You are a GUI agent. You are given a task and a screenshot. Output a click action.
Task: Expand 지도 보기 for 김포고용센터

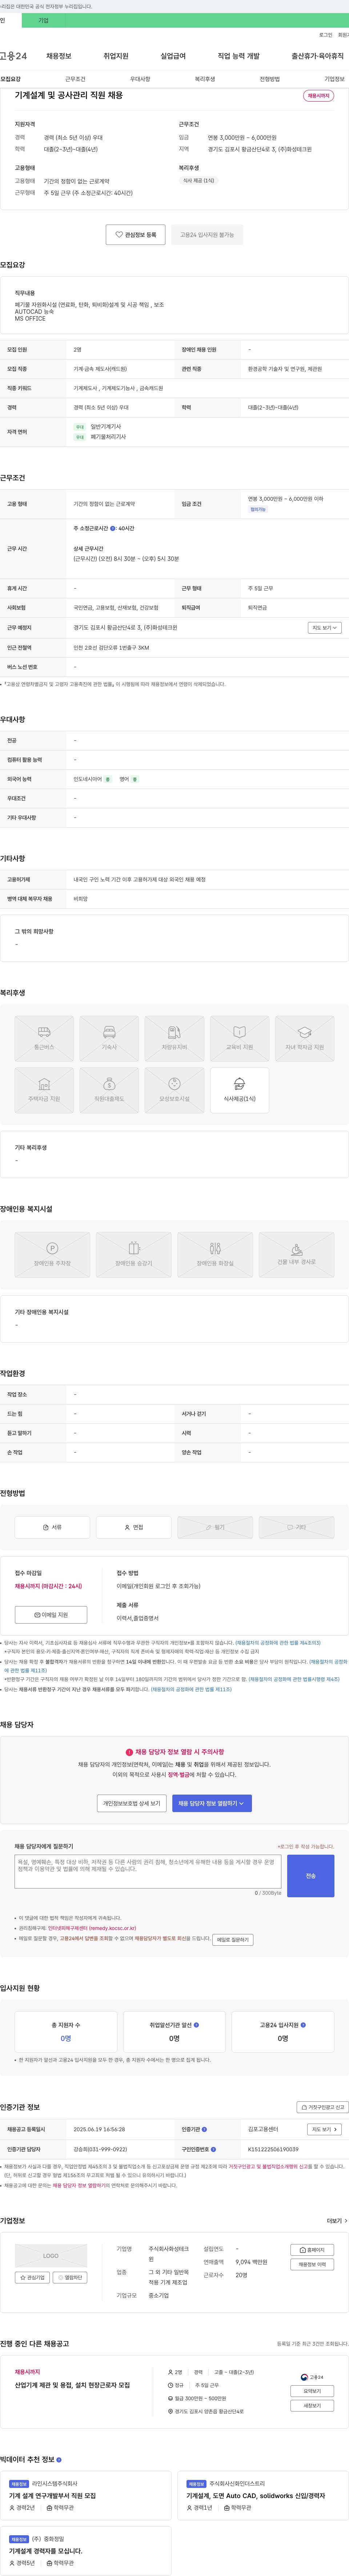(325, 2129)
